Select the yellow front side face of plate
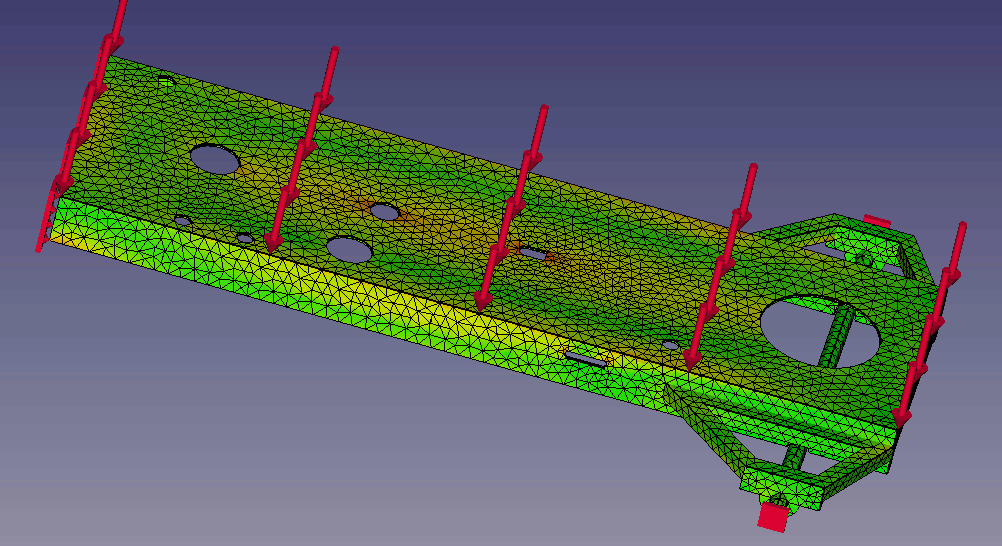This screenshot has height=546, width=1002. [350, 300]
